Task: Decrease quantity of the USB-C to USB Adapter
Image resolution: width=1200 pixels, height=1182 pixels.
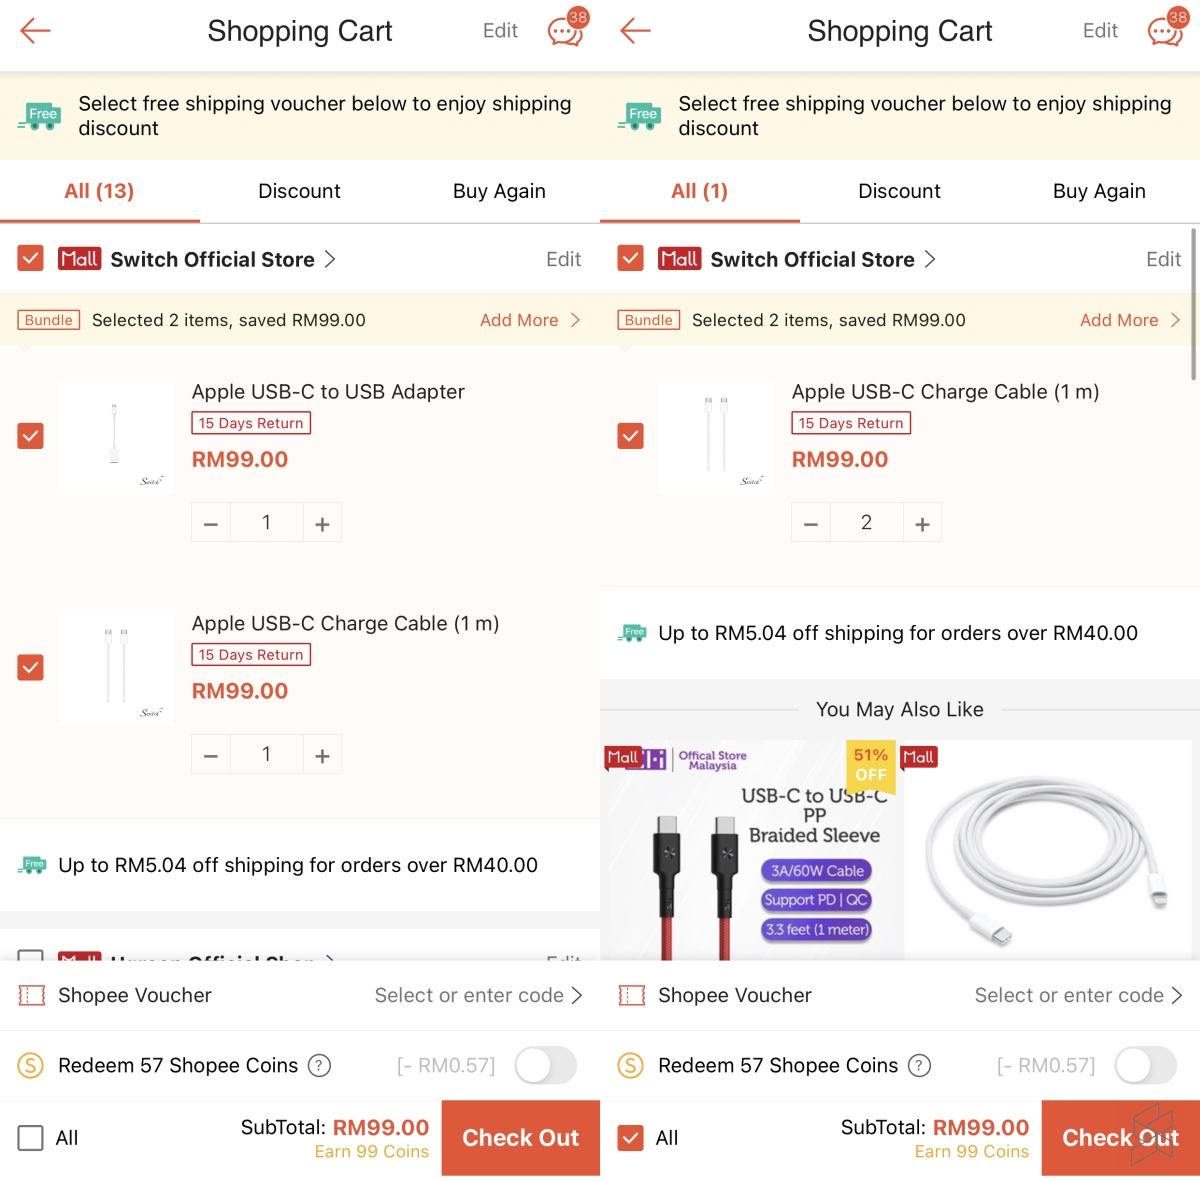Action: [211, 523]
